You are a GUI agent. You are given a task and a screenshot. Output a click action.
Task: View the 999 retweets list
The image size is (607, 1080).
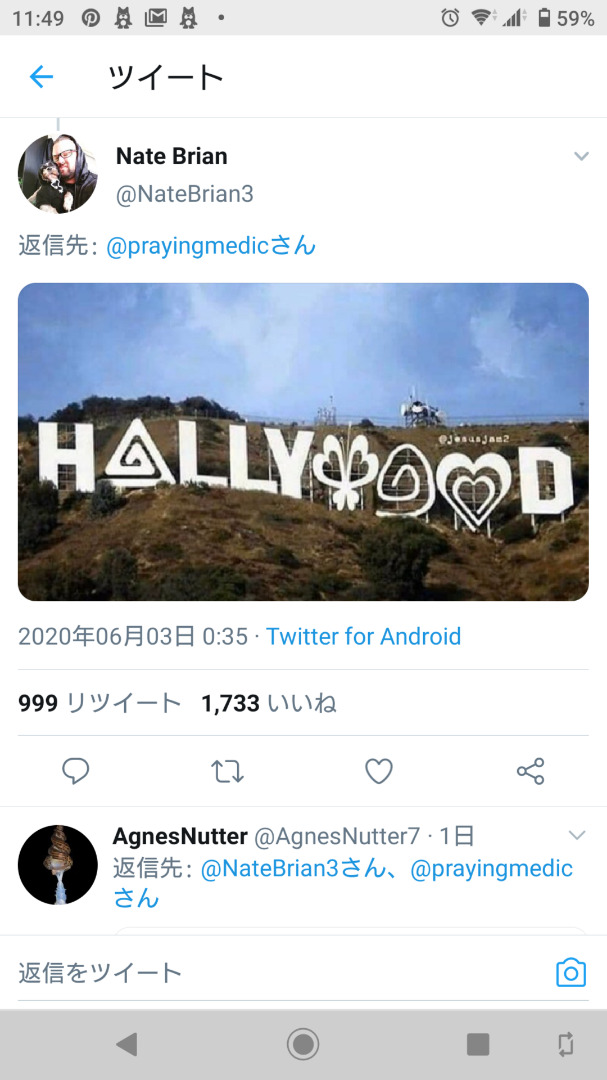99,703
